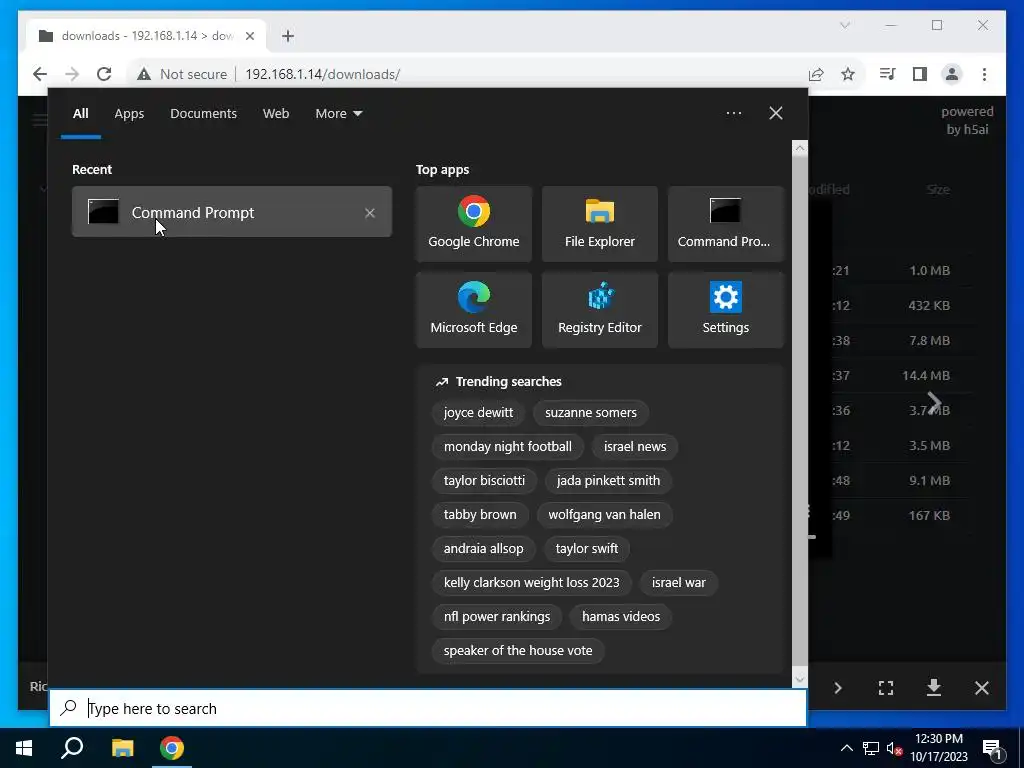Open a new Chrome tab

click(287, 36)
